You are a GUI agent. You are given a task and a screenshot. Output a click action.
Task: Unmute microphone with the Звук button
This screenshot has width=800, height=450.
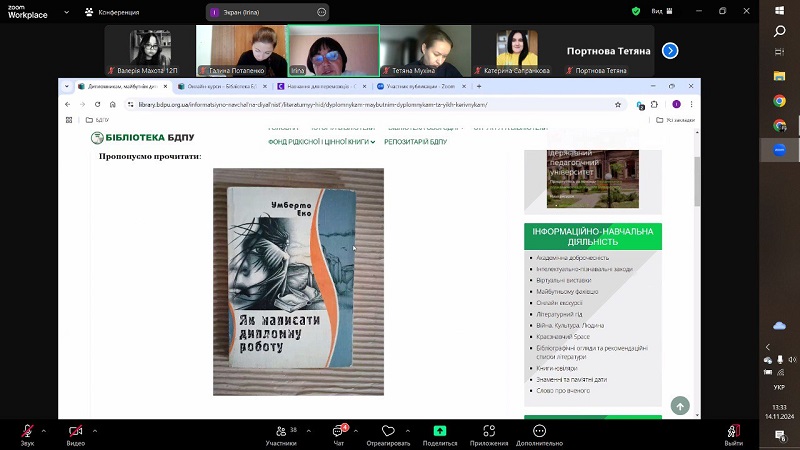[x=27, y=435]
